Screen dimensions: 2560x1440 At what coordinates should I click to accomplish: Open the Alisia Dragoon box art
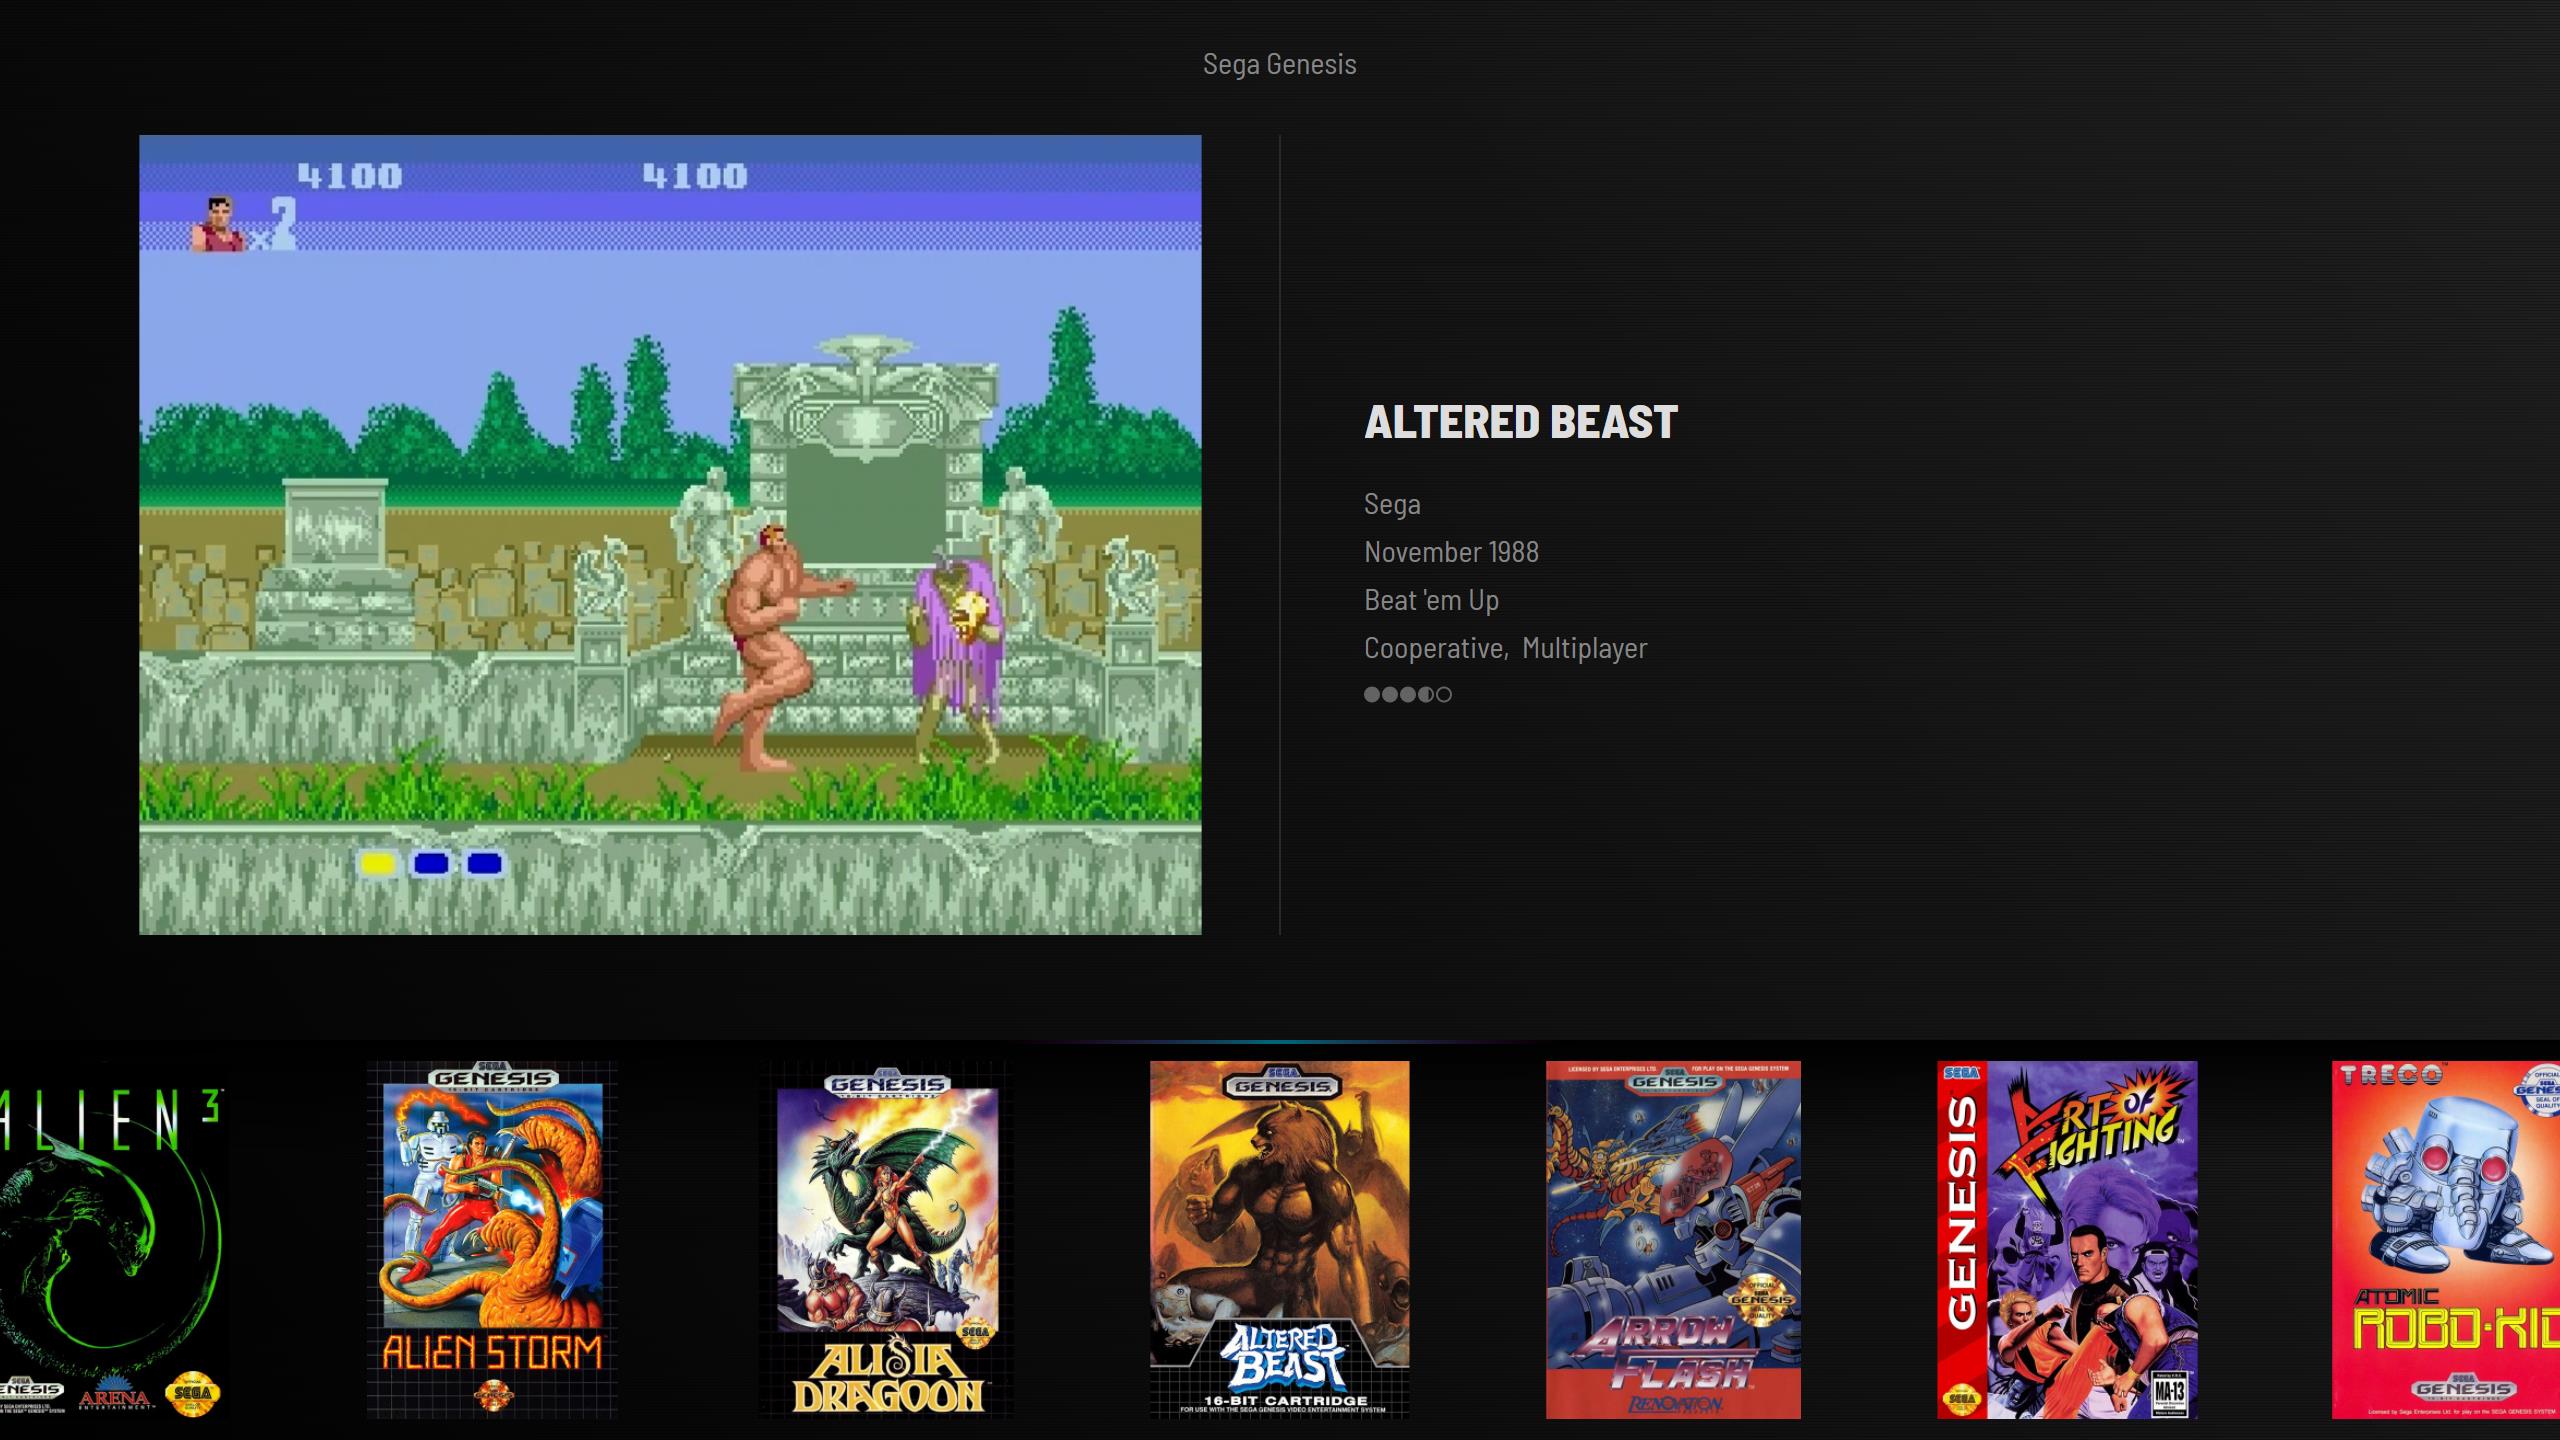tap(886, 1240)
